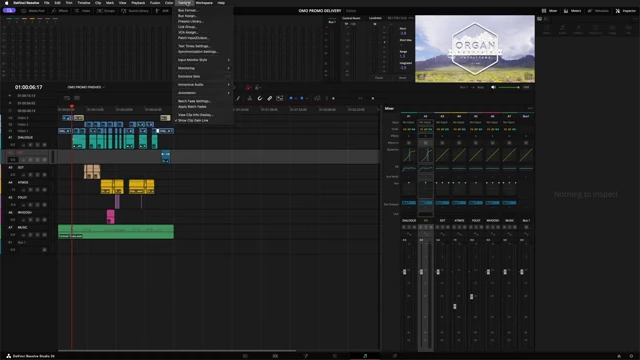The height and width of the screenshot is (360, 640).
Task: Toggle the Meters panel button
Action: click(572, 11)
